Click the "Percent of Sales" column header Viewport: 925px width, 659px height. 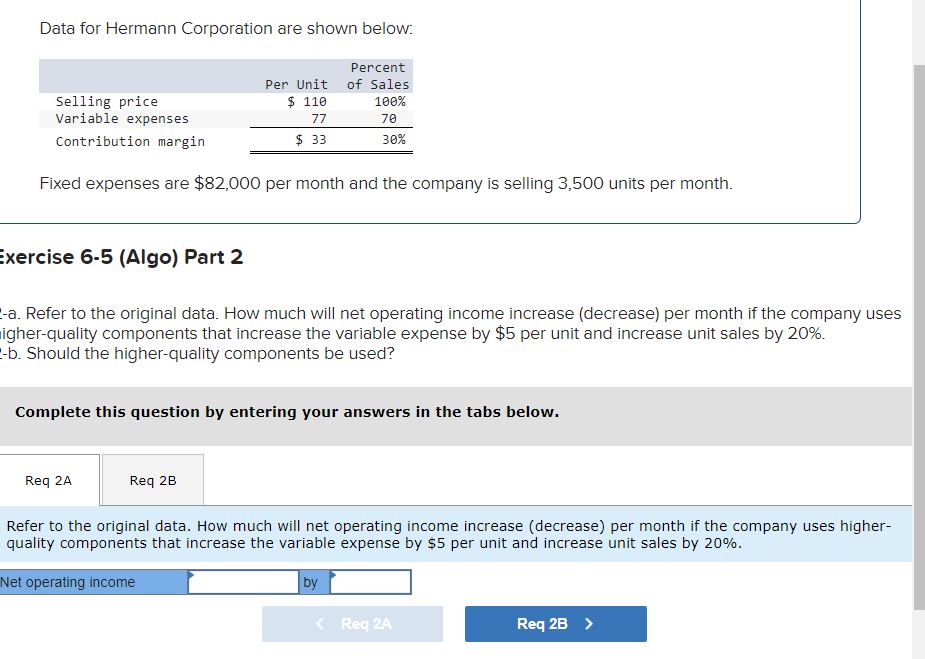point(377,74)
